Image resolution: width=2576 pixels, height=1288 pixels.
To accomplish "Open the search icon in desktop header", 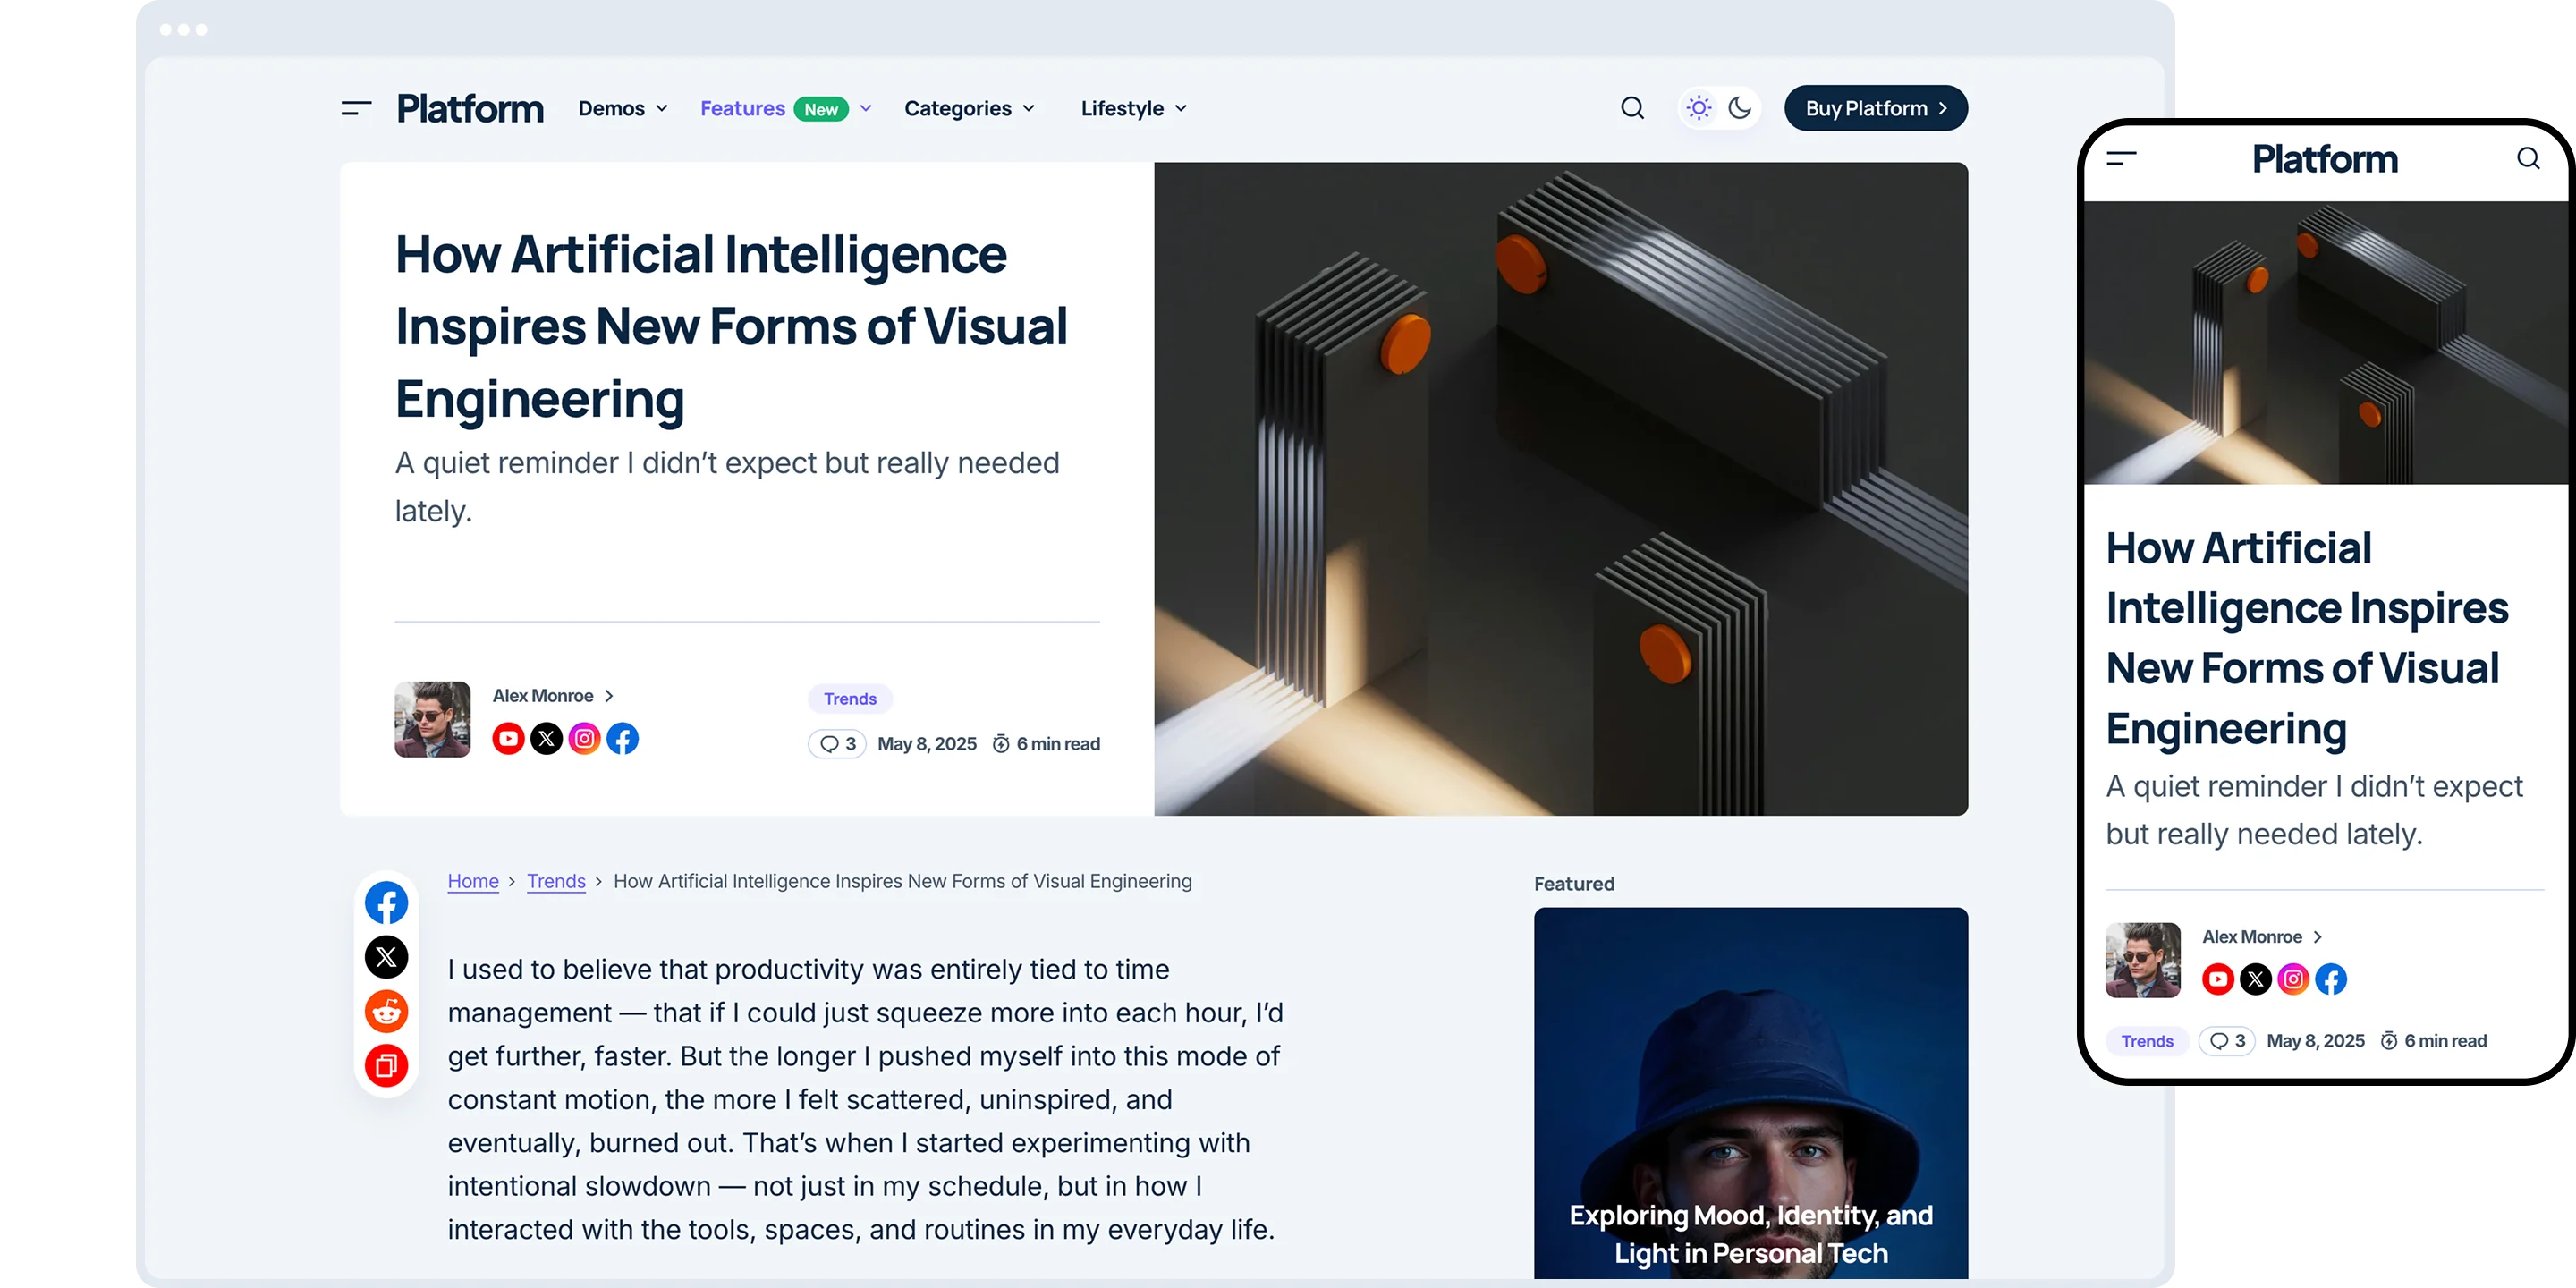I will [1632, 108].
